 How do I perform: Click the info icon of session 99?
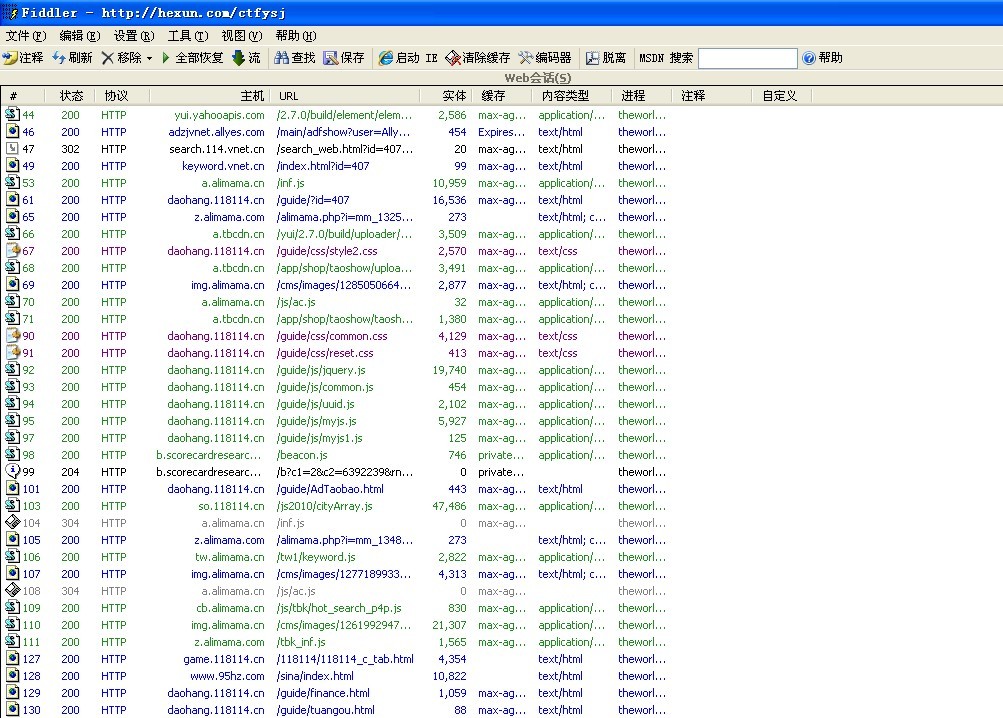[x=12, y=472]
